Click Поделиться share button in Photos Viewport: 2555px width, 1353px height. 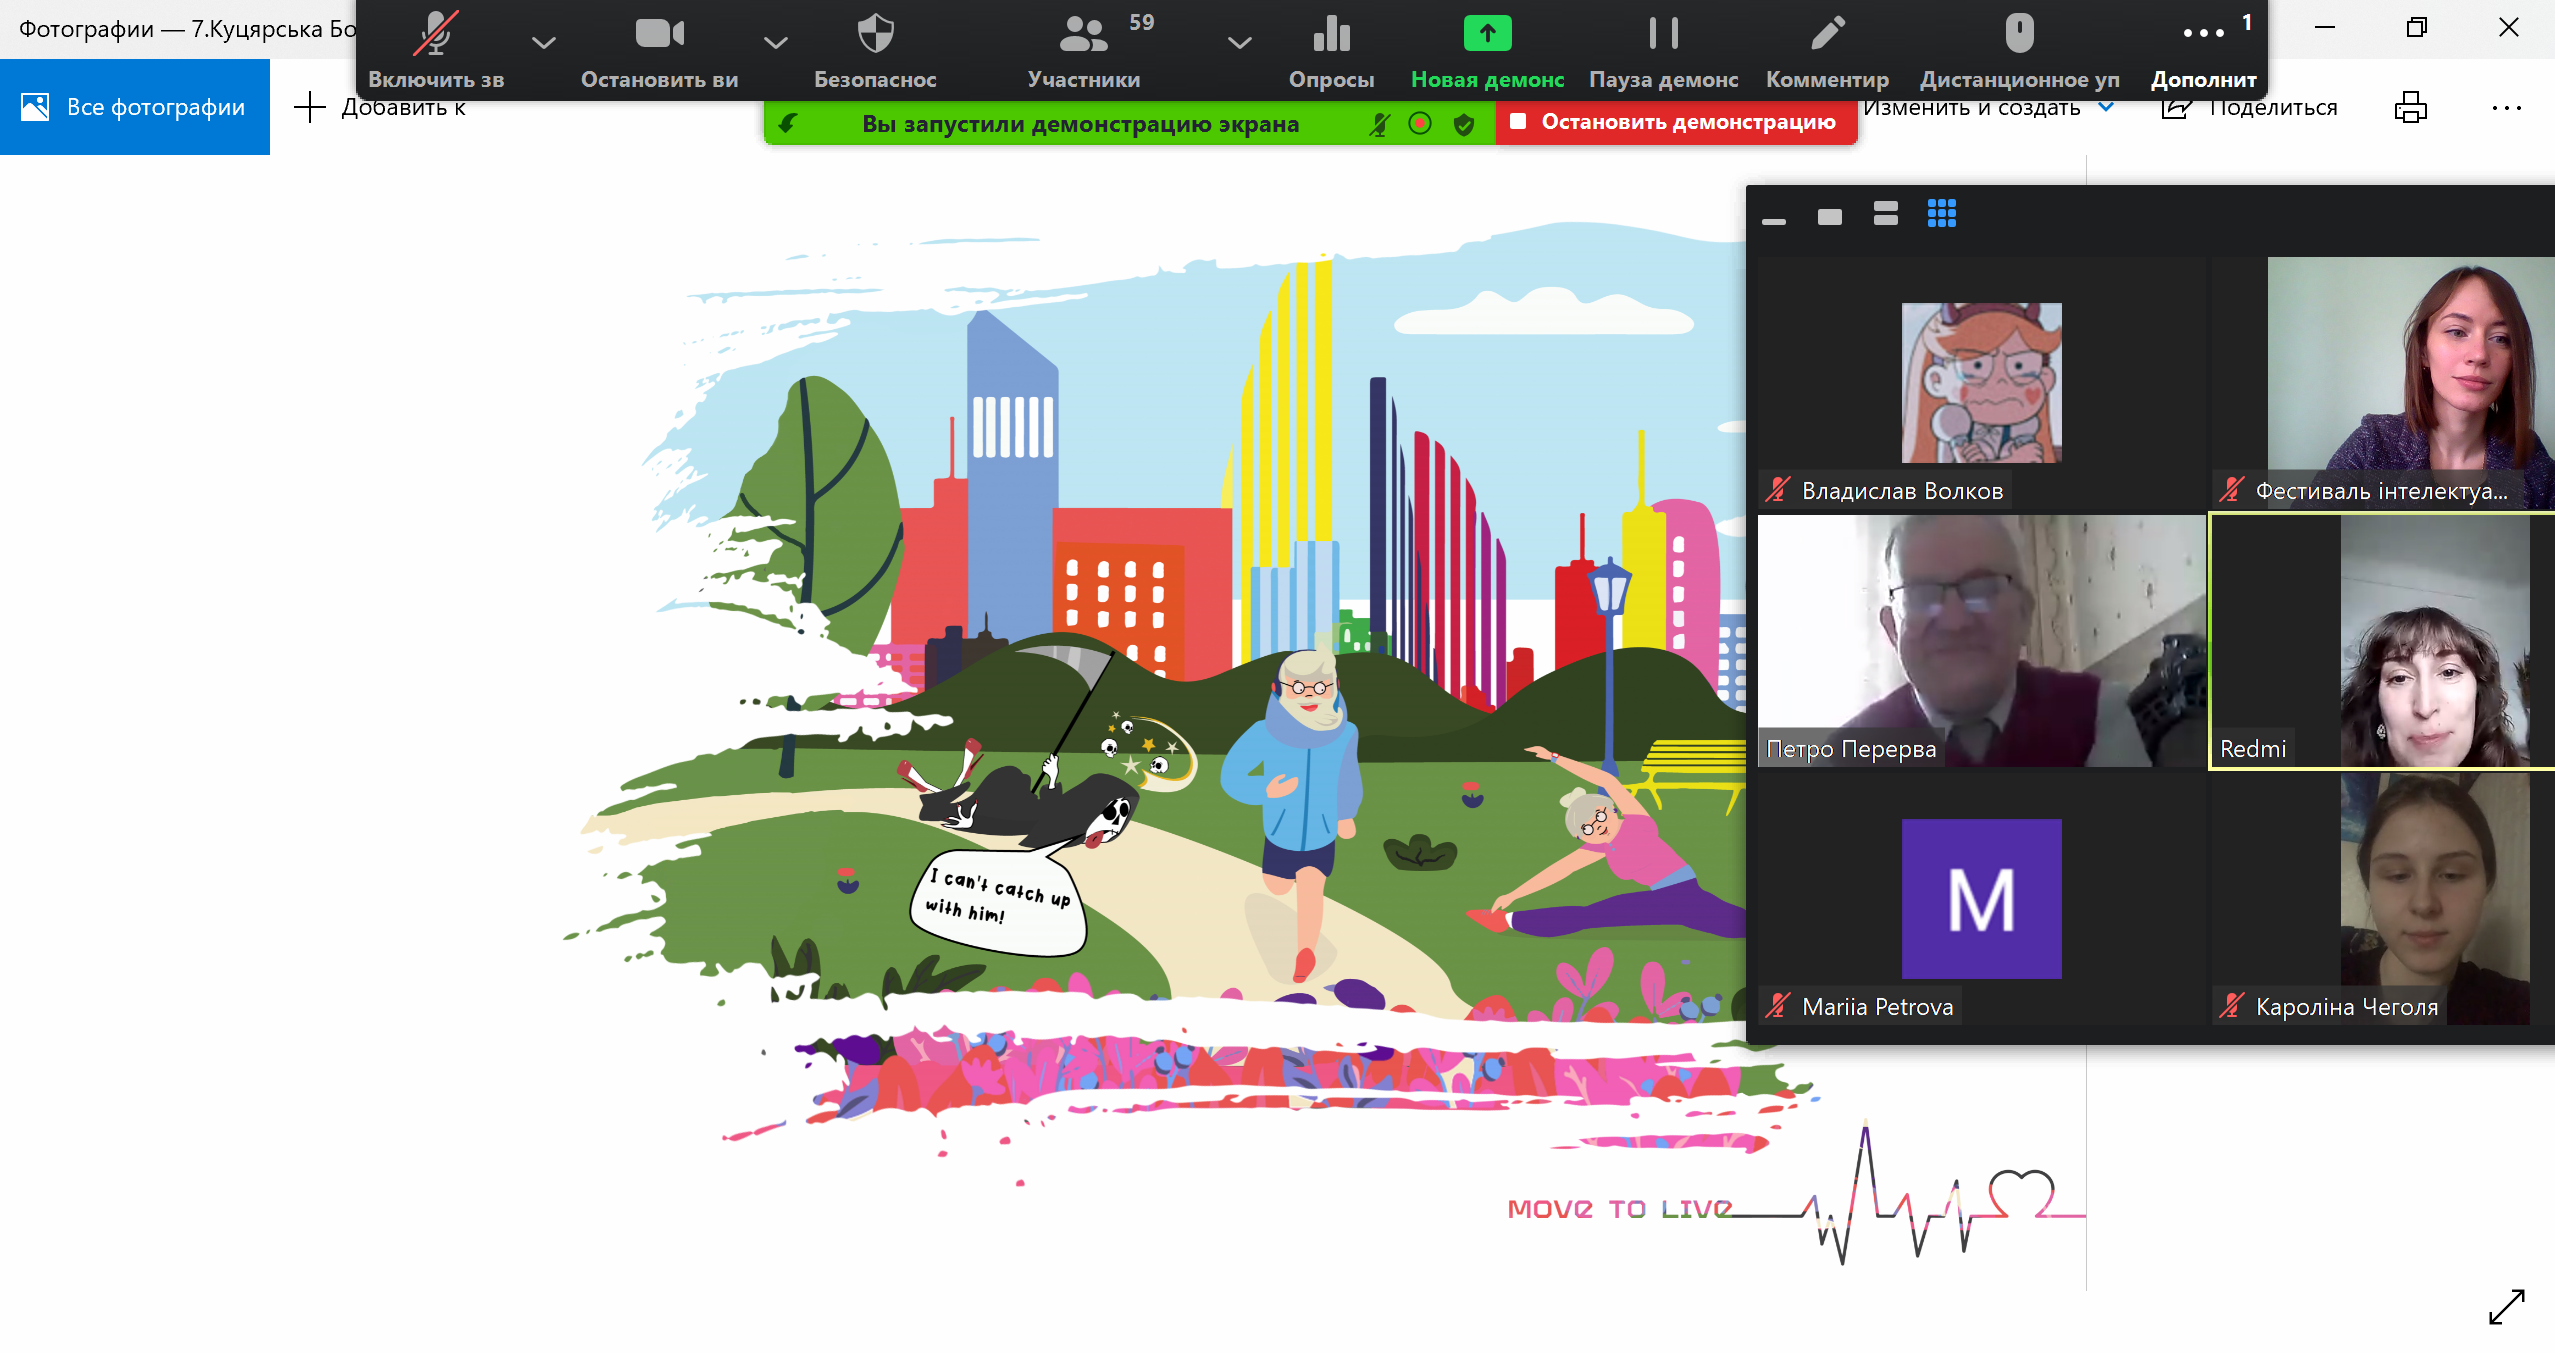pos(2250,107)
